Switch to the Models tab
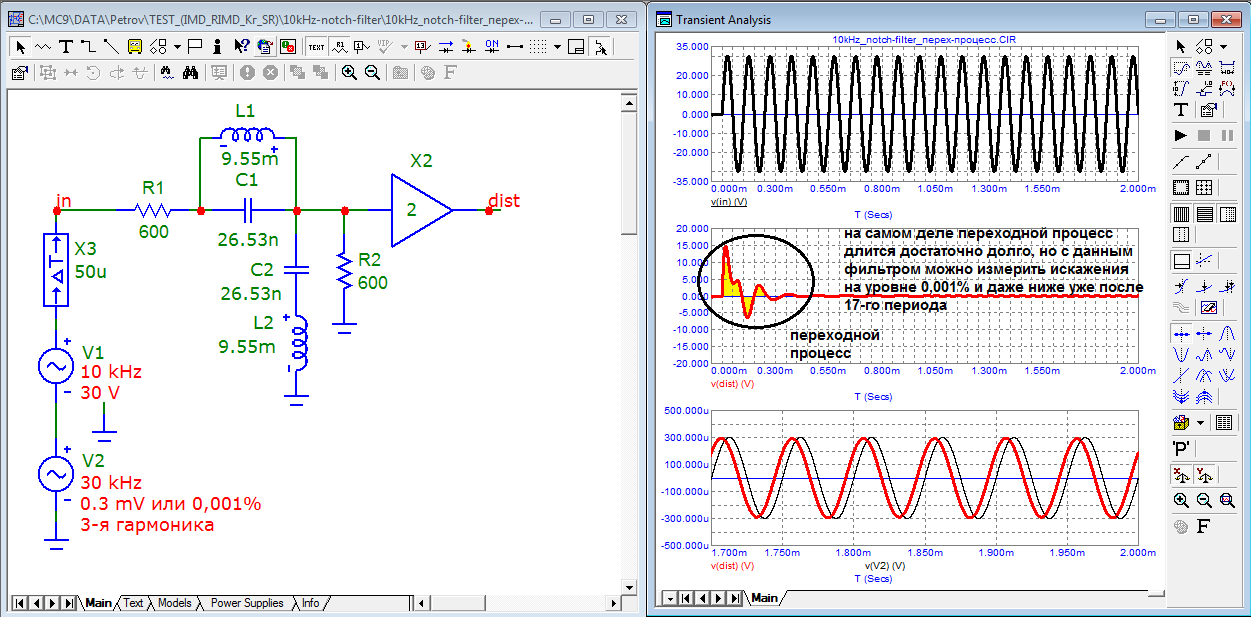 (x=173, y=603)
